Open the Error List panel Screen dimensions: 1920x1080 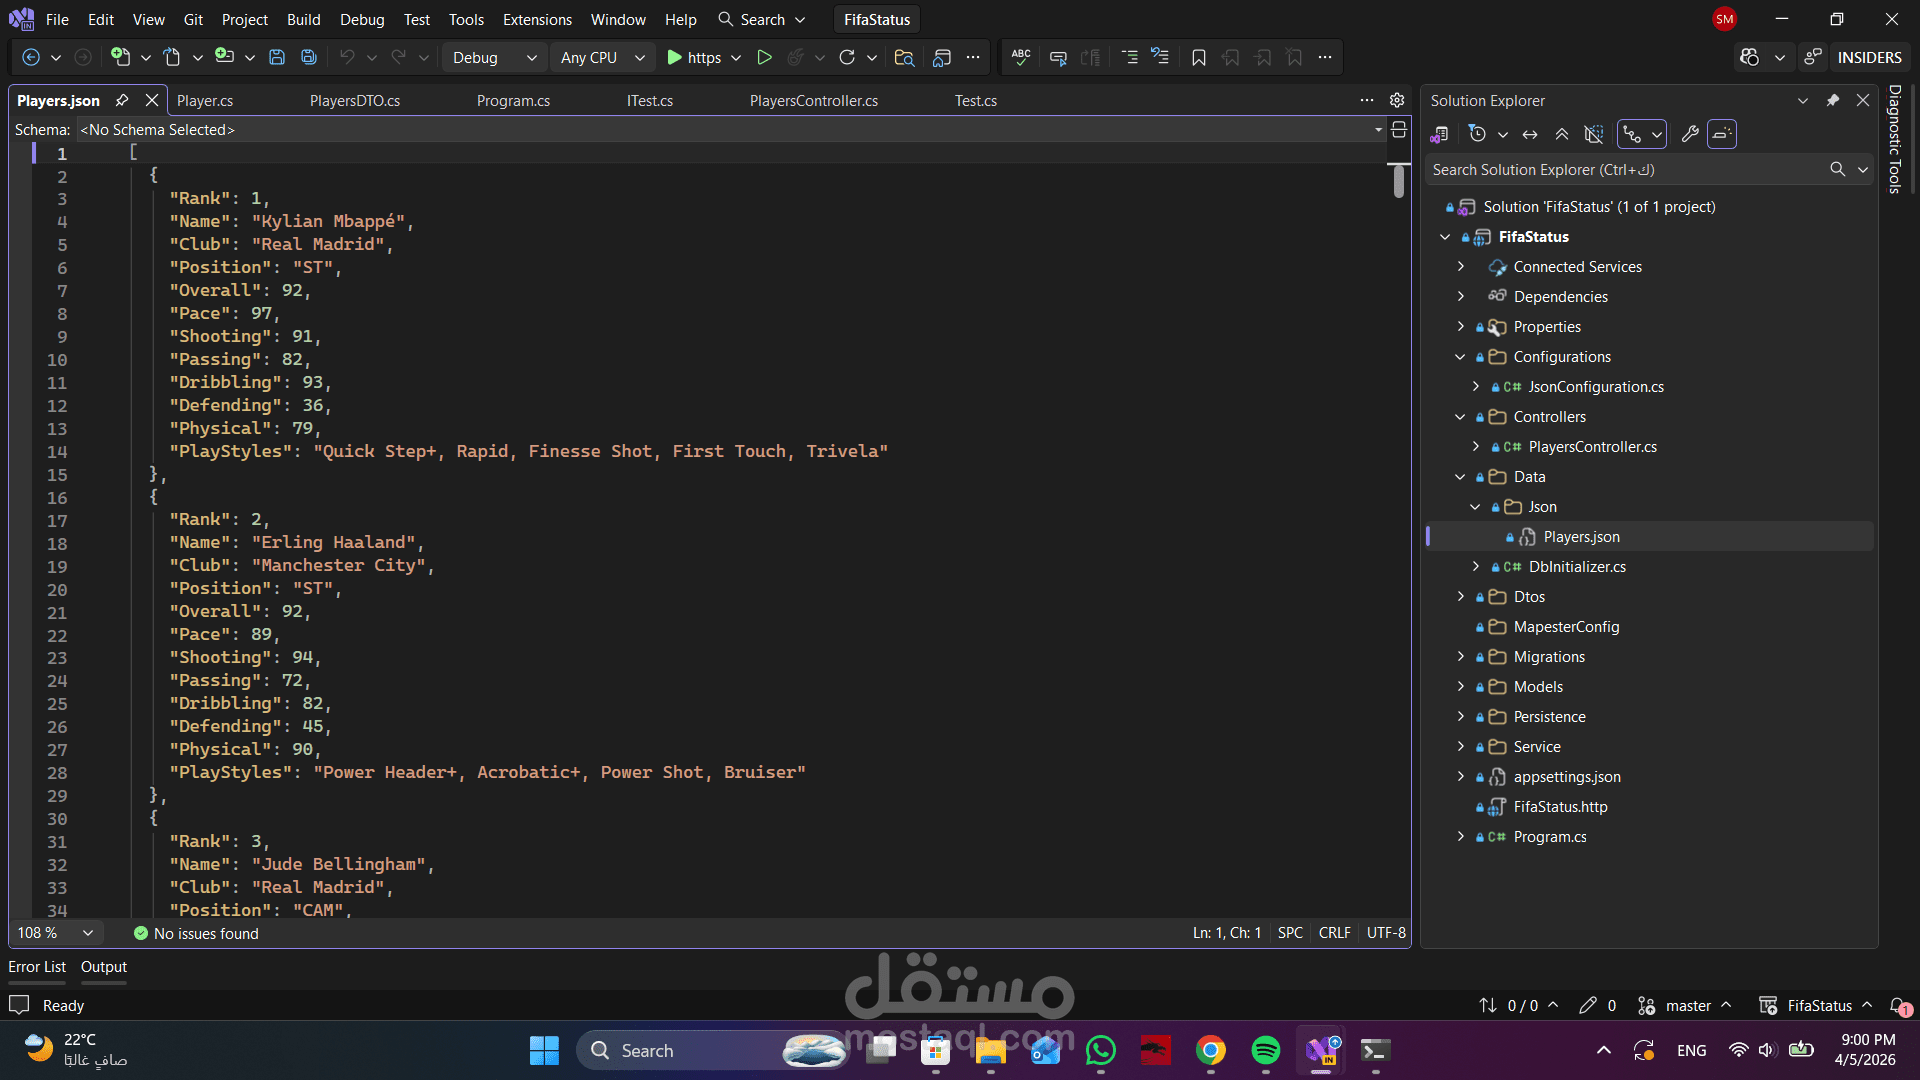point(37,967)
